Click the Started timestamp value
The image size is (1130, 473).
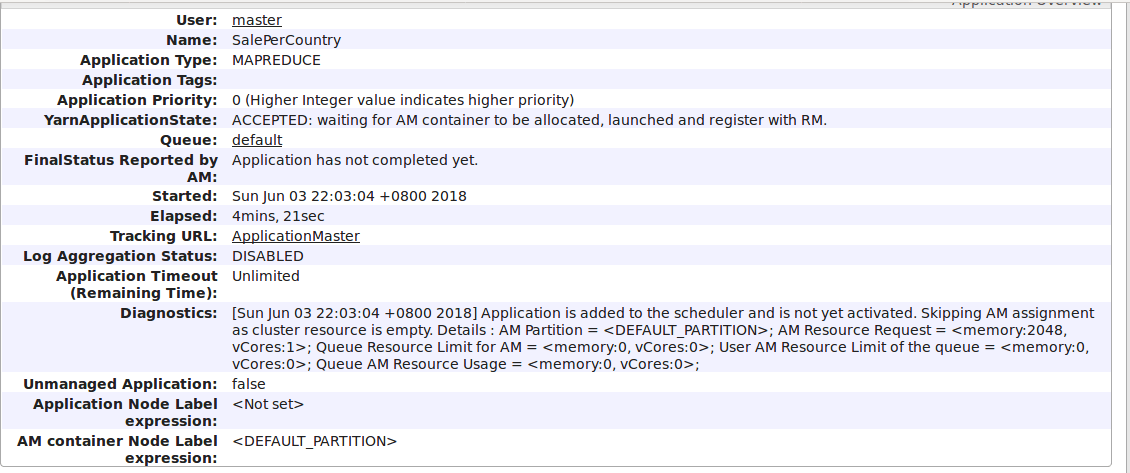click(349, 196)
